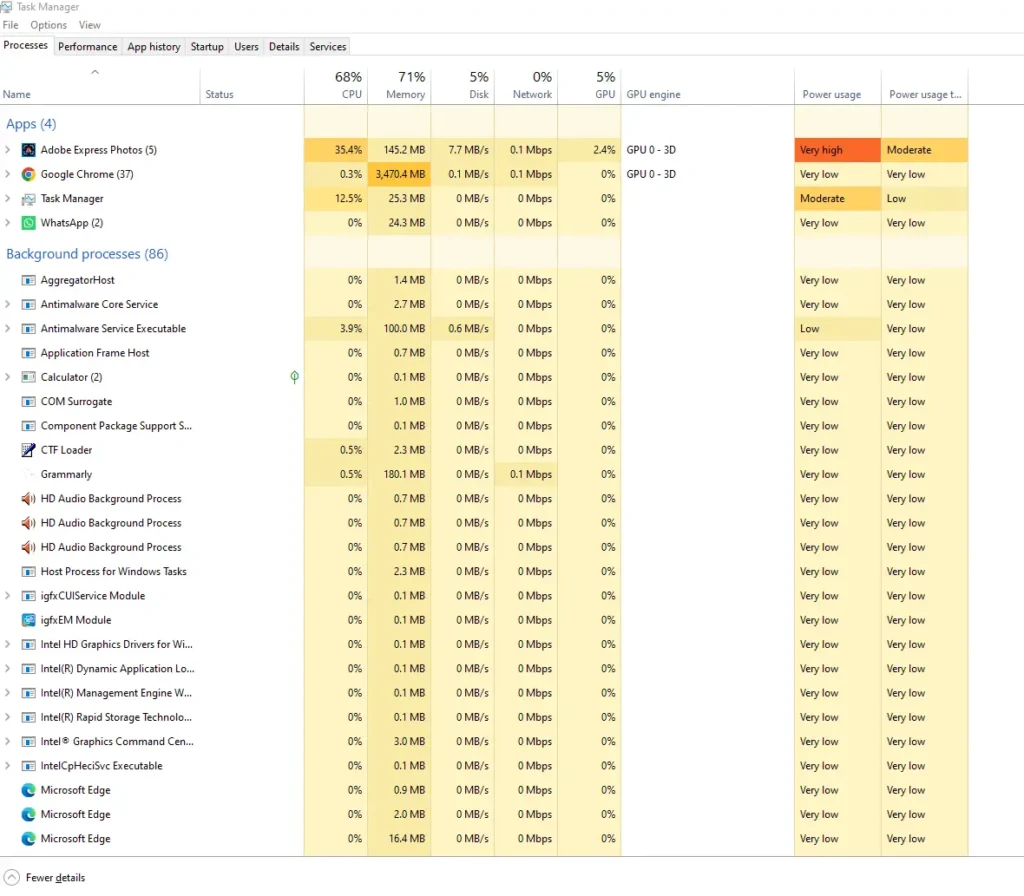Click the Google Chrome icon
1024x896 pixels.
point(28,174)
